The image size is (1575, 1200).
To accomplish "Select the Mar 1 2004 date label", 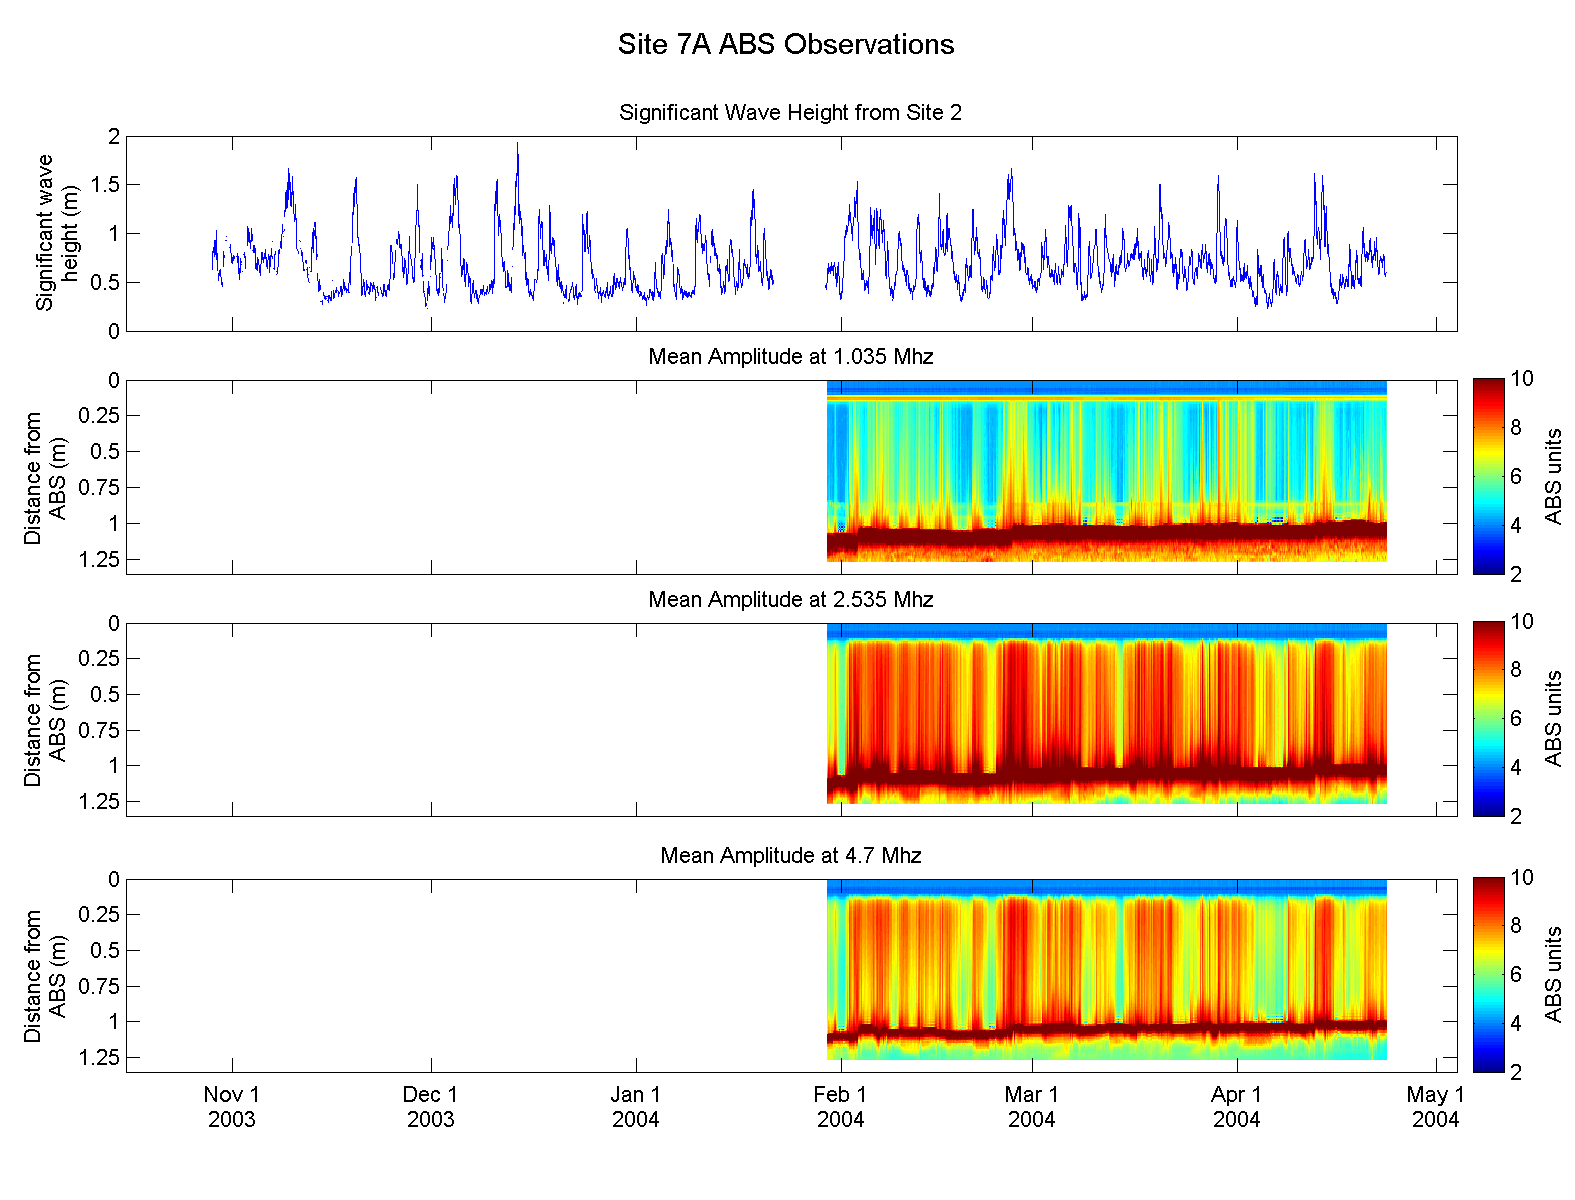I will coord(1031,1107).
